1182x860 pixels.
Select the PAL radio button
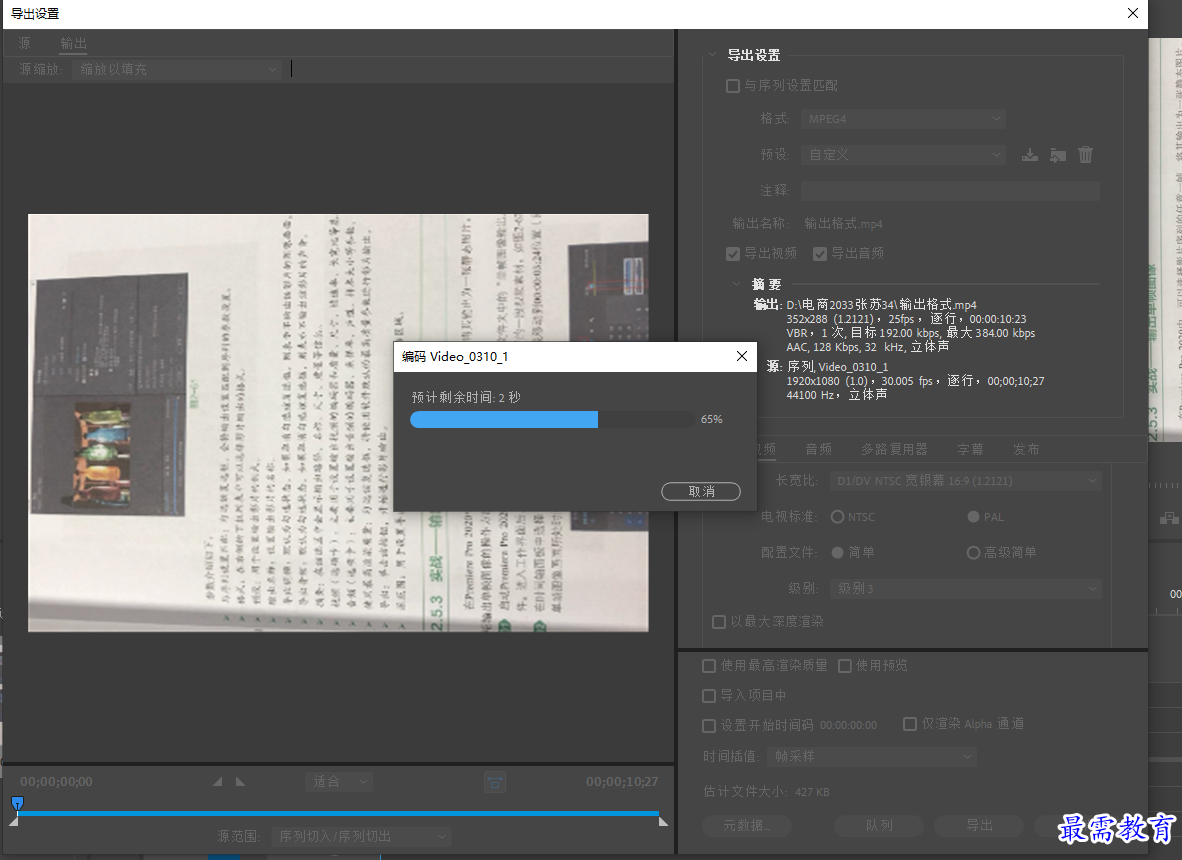coord(973,517)
